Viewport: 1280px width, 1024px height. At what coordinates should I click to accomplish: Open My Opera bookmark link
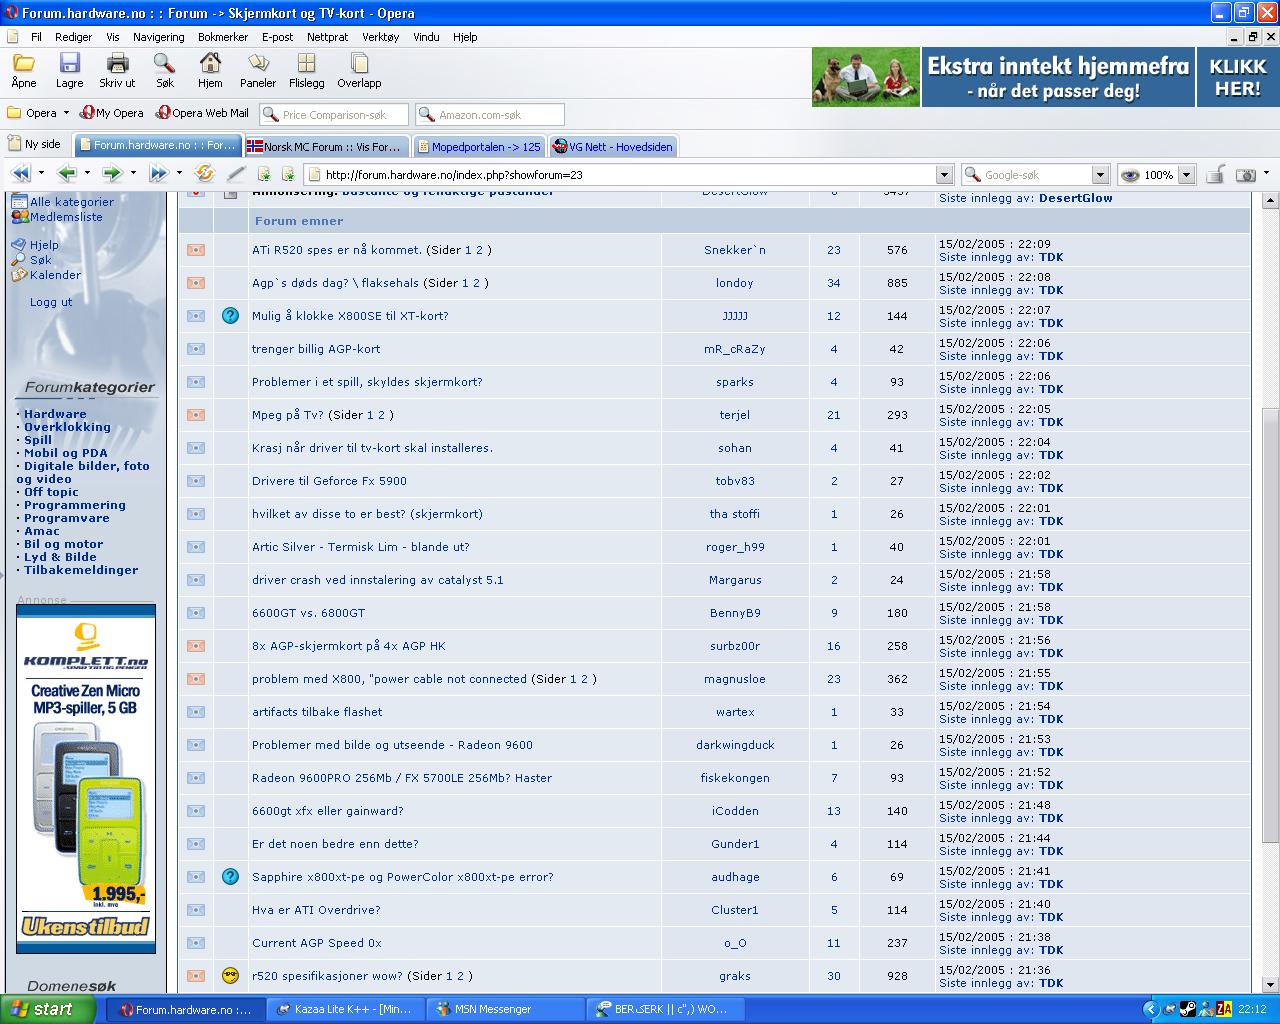tap(112, 113)
